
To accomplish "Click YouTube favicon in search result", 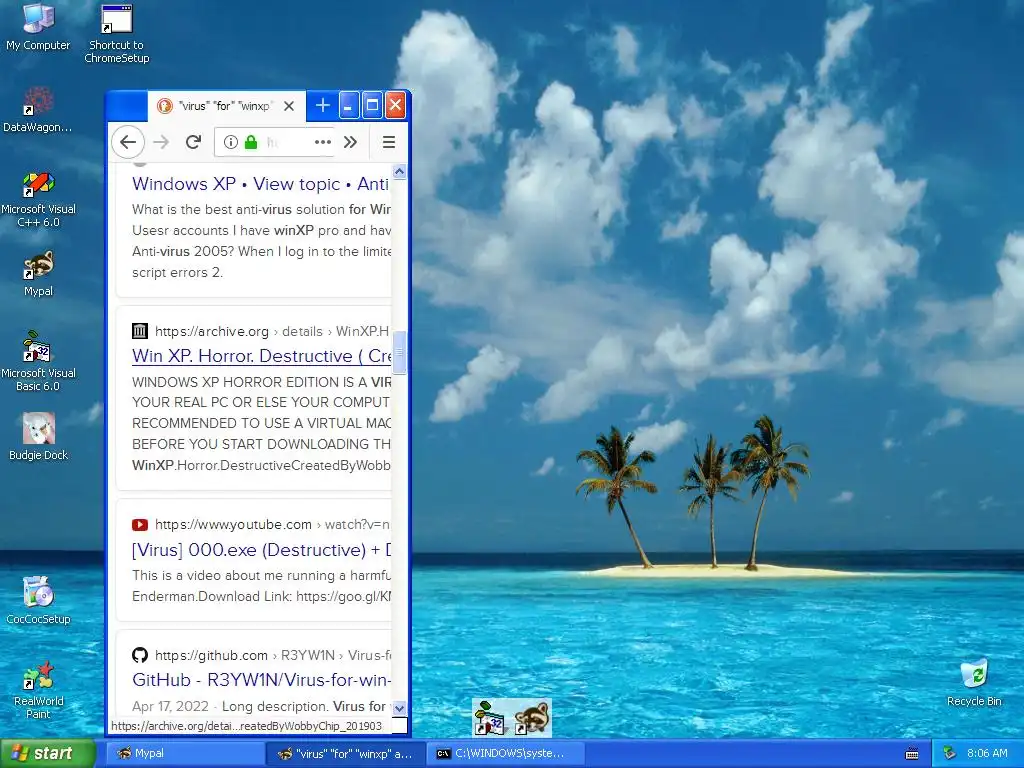I will pos(140,524).
